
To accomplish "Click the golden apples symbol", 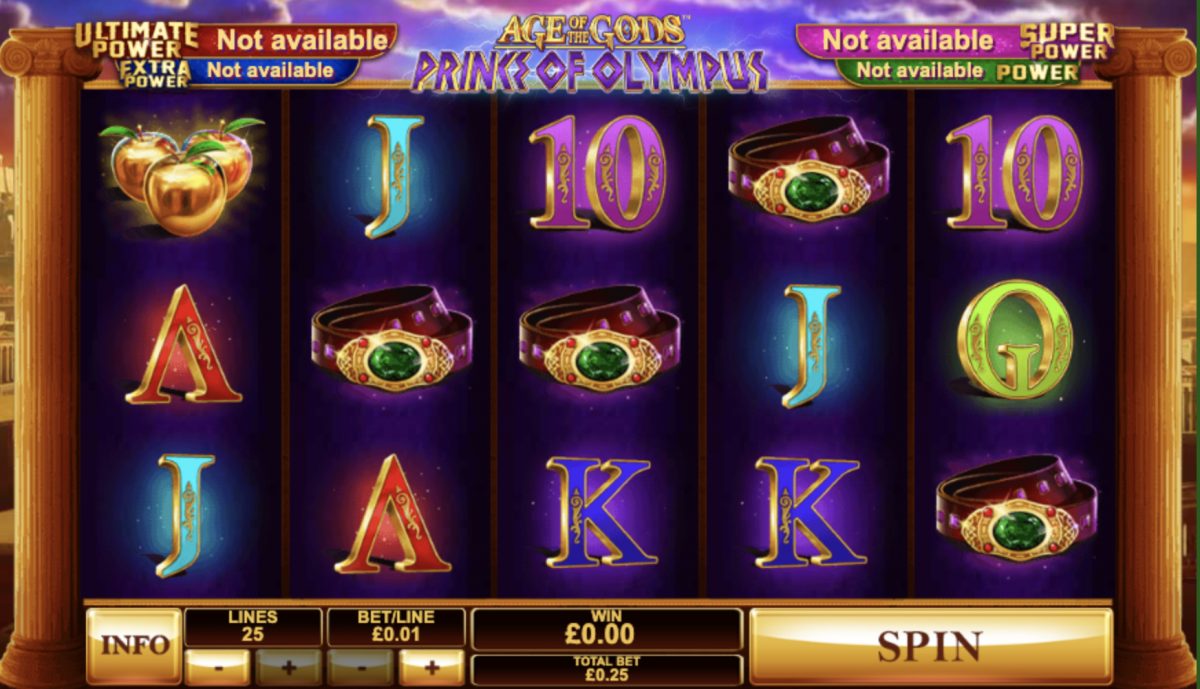I will (x=182, y=174).
